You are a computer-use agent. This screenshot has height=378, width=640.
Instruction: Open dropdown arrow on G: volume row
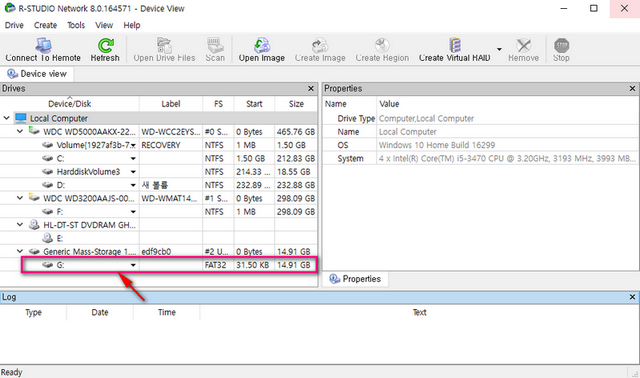pos(133,265)
